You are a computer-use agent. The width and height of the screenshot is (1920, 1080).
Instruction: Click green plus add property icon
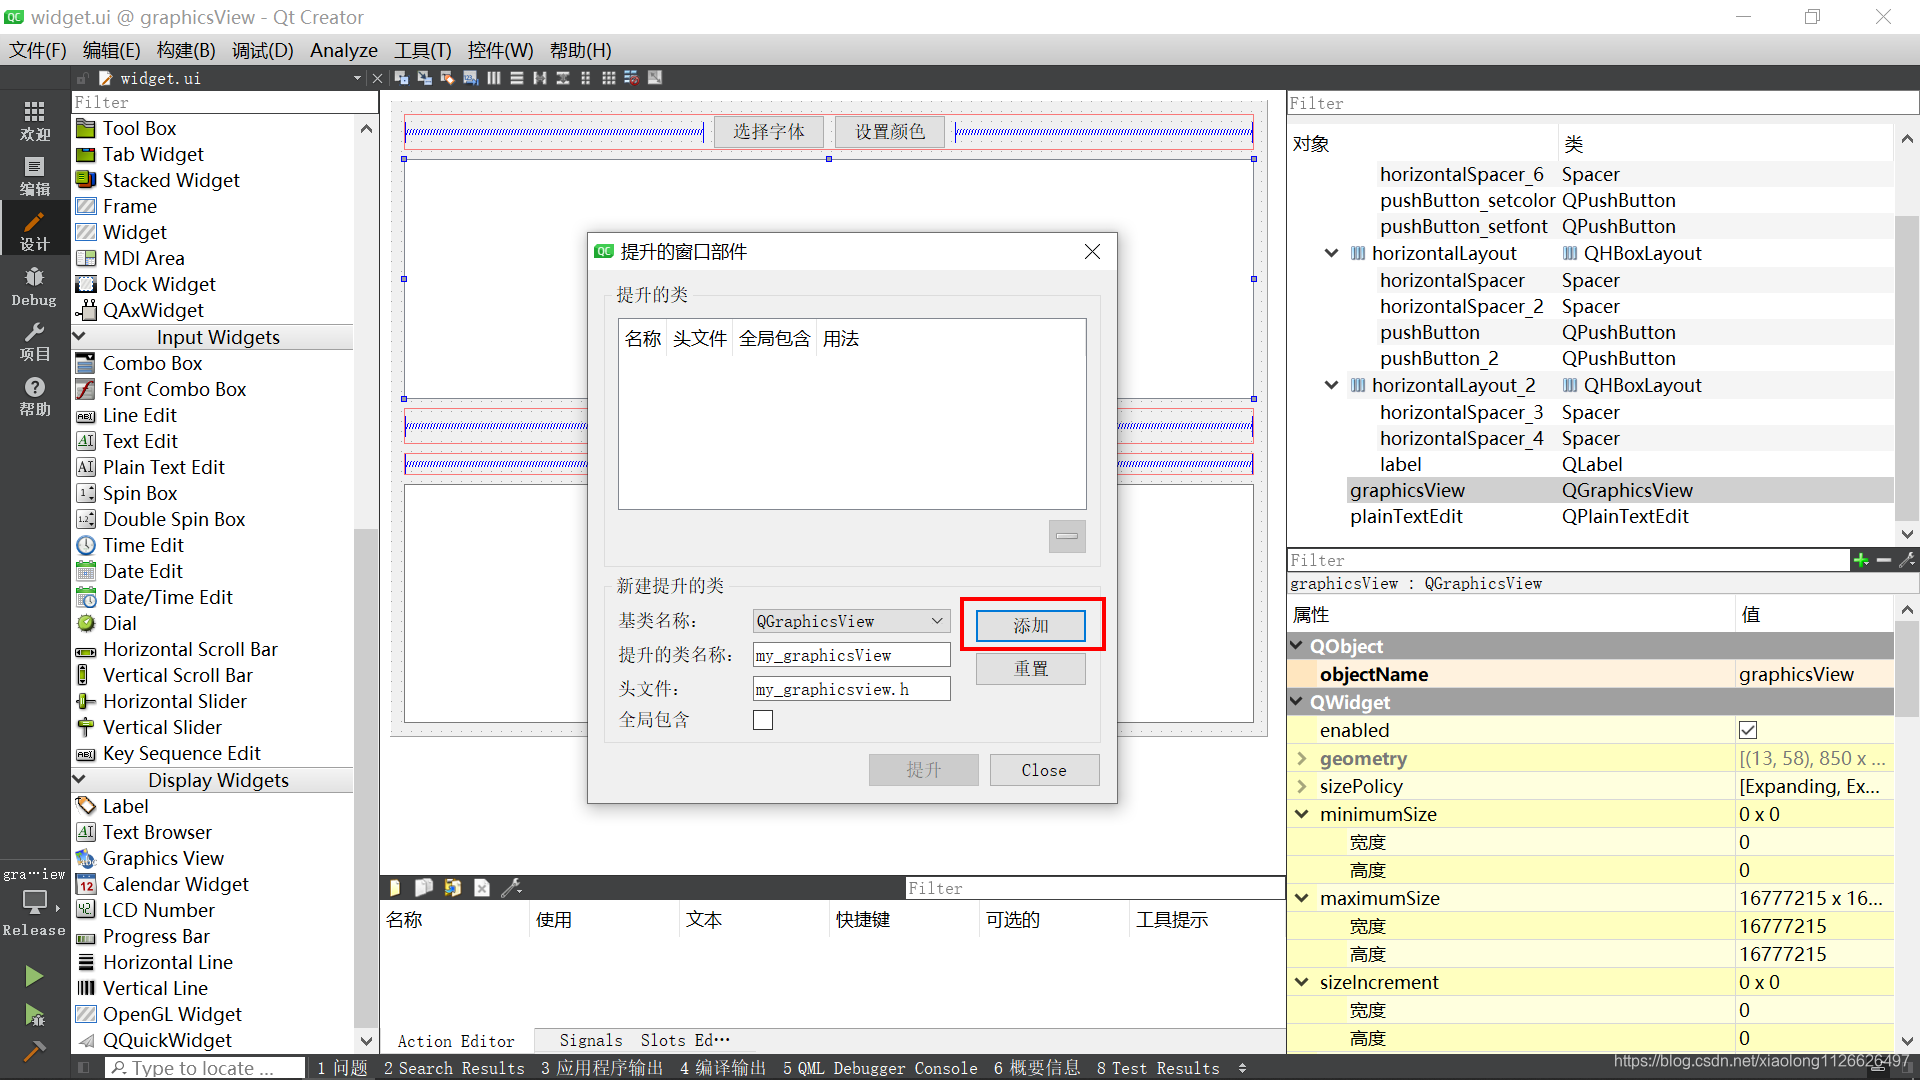[x=1861, y=560]
